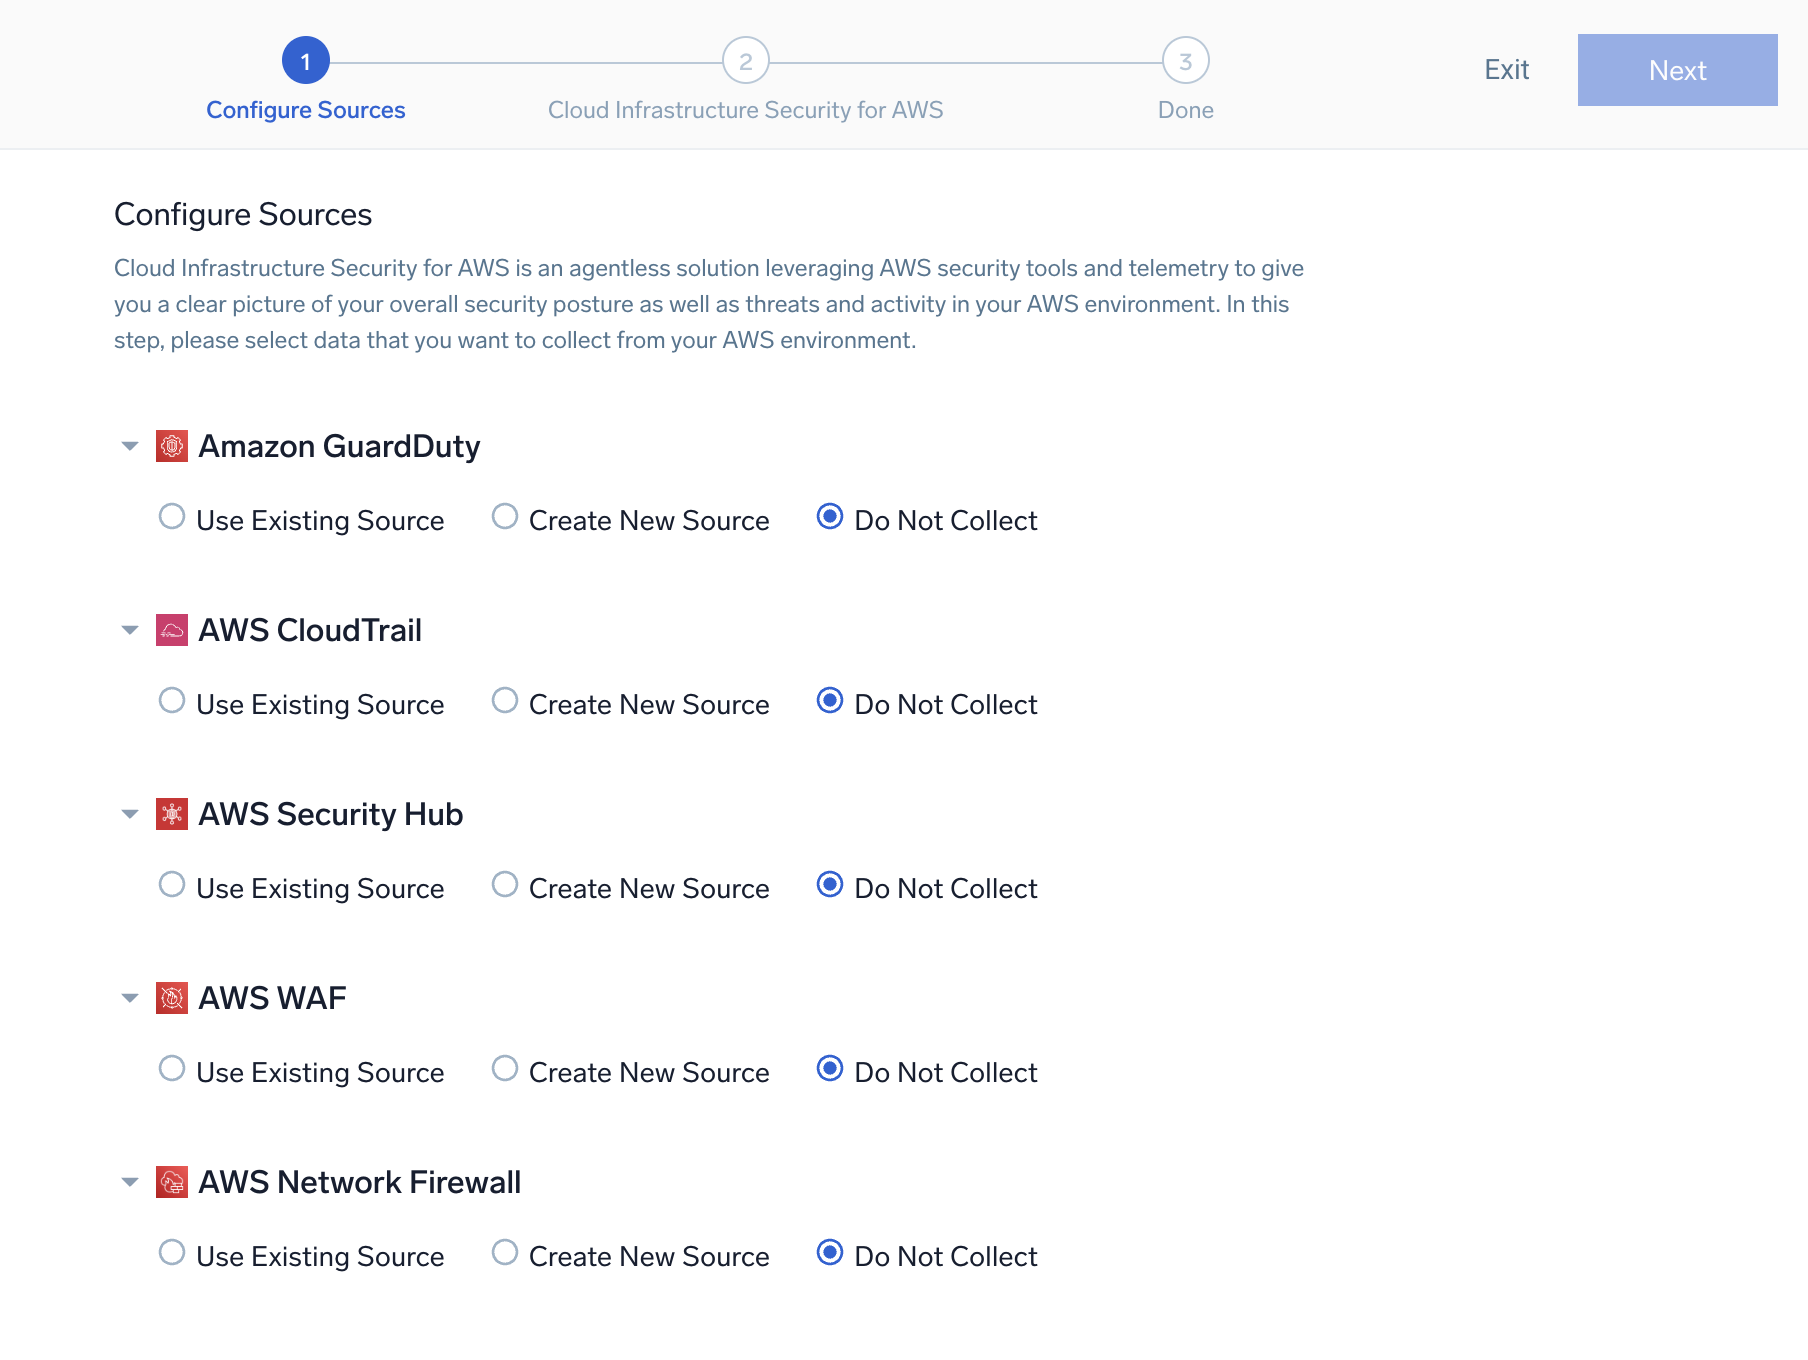
Task: Choose Use Existing Source for AWS CloudTrail
Action: [172, 701]
